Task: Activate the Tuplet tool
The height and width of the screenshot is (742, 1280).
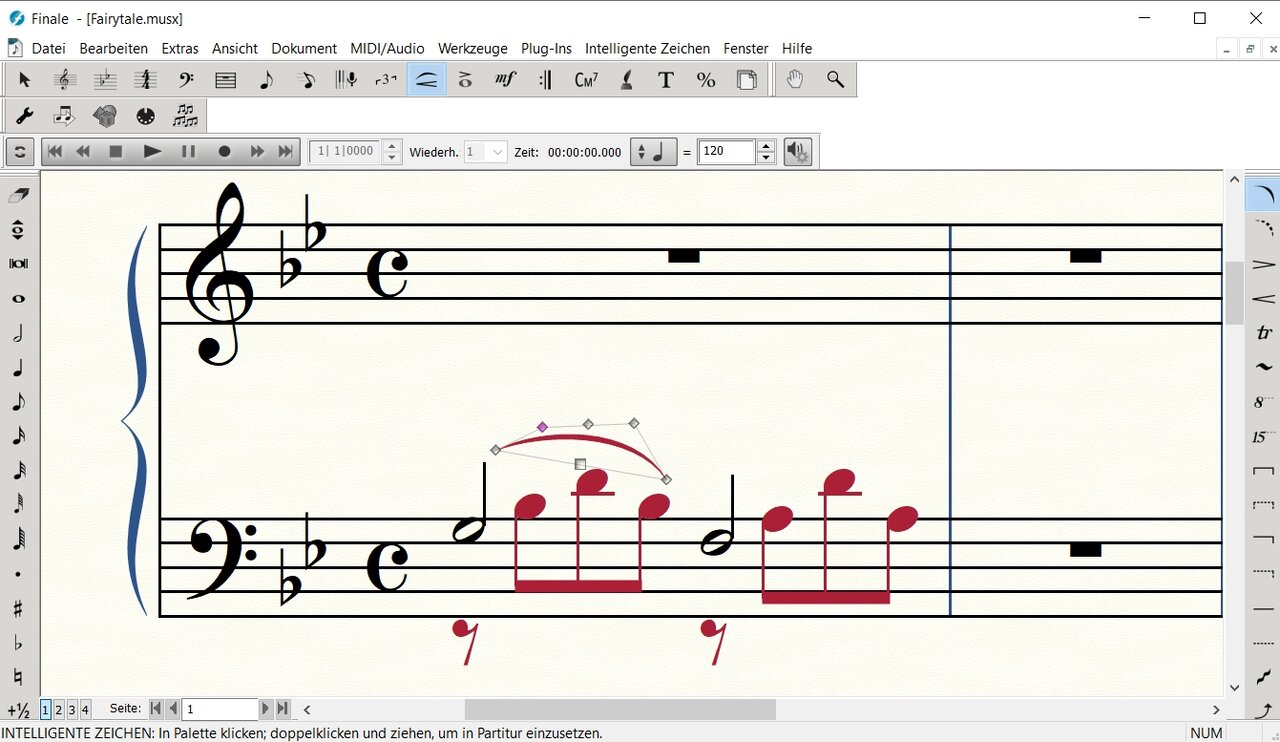Action: coord(385,80)
